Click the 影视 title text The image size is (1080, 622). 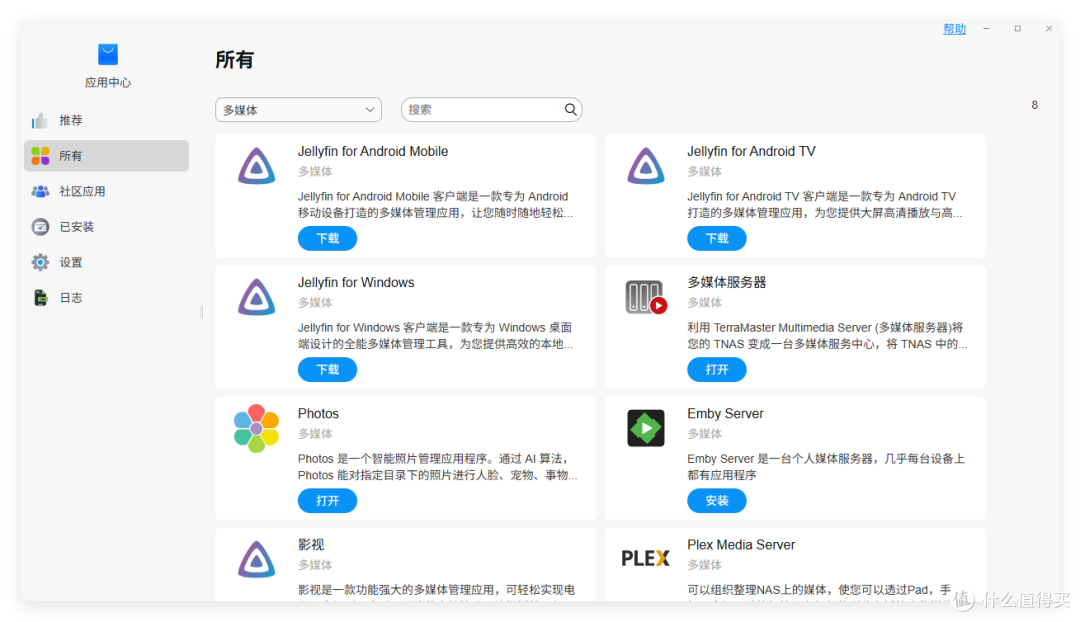(x=311, y=545)
